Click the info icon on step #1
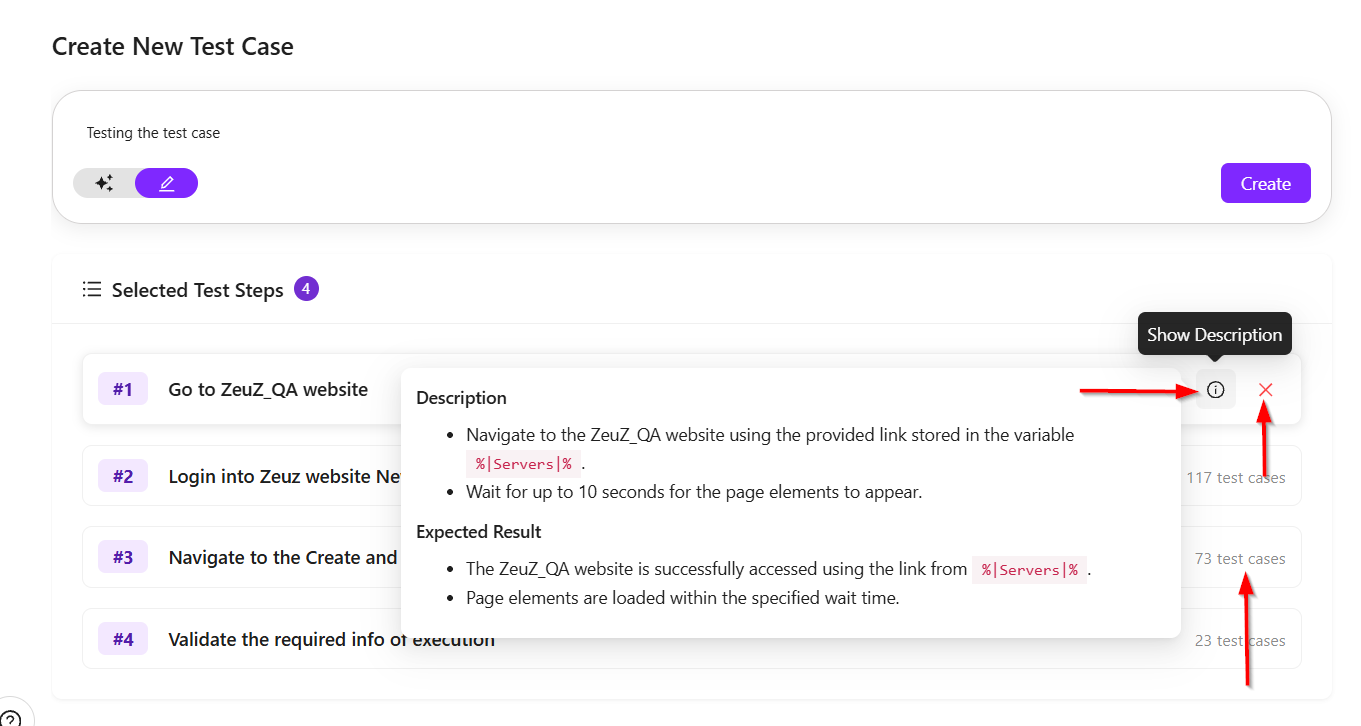Screen dimensions: 1361x726 tap(1215, 389)
